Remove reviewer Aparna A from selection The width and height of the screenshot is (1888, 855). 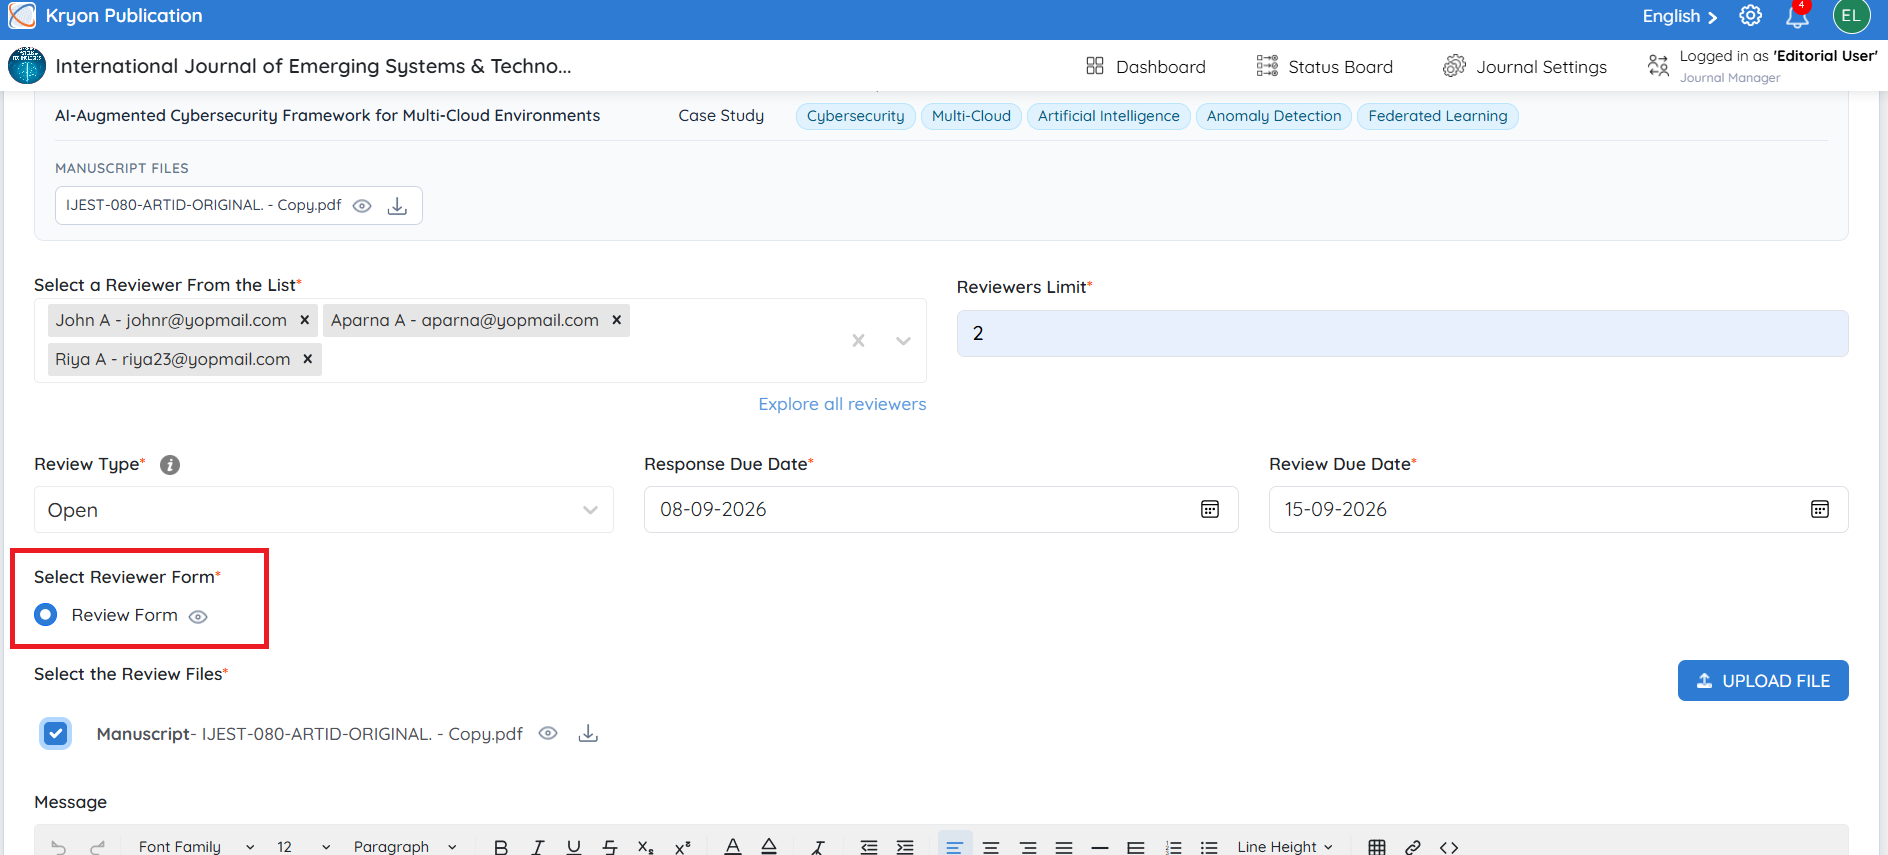(617, 320)
